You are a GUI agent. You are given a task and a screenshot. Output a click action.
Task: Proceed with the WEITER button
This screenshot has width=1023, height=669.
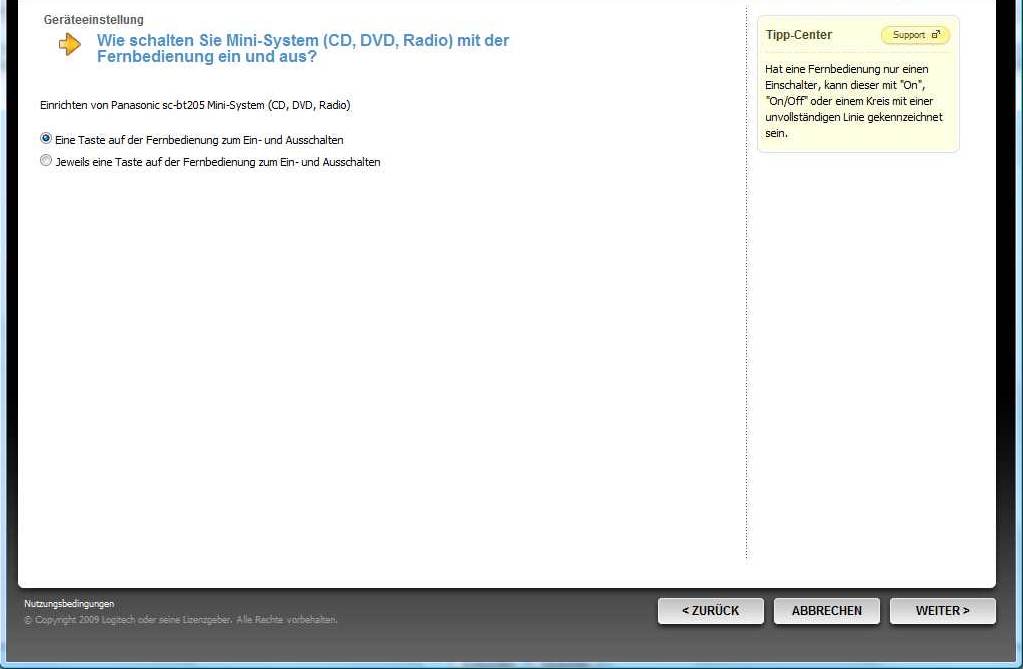coord(942,611)
